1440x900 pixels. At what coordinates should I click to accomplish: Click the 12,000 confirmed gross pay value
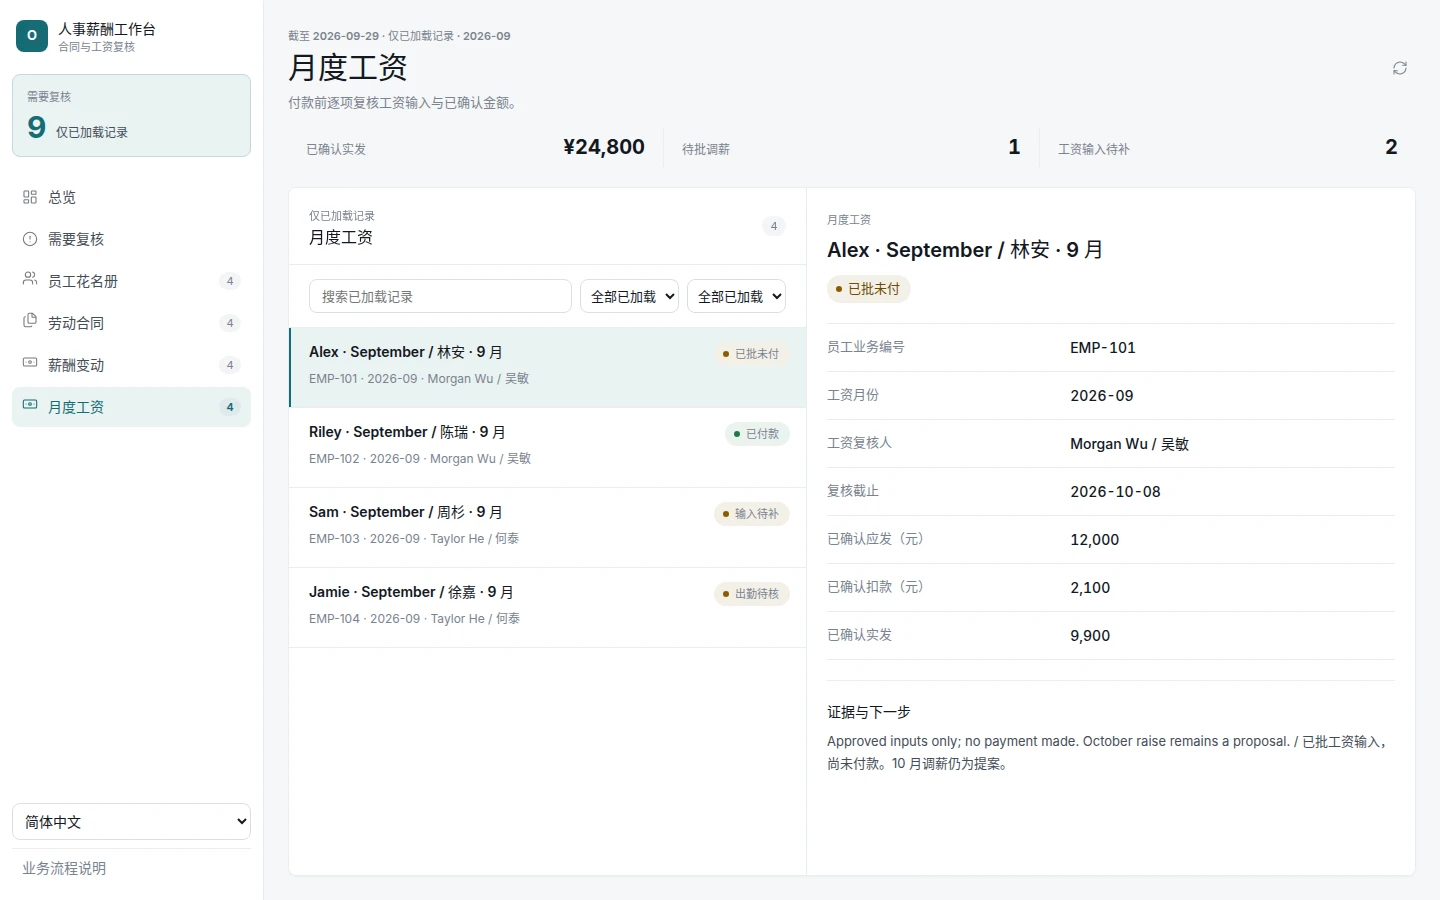click(x=1095, y=540)
